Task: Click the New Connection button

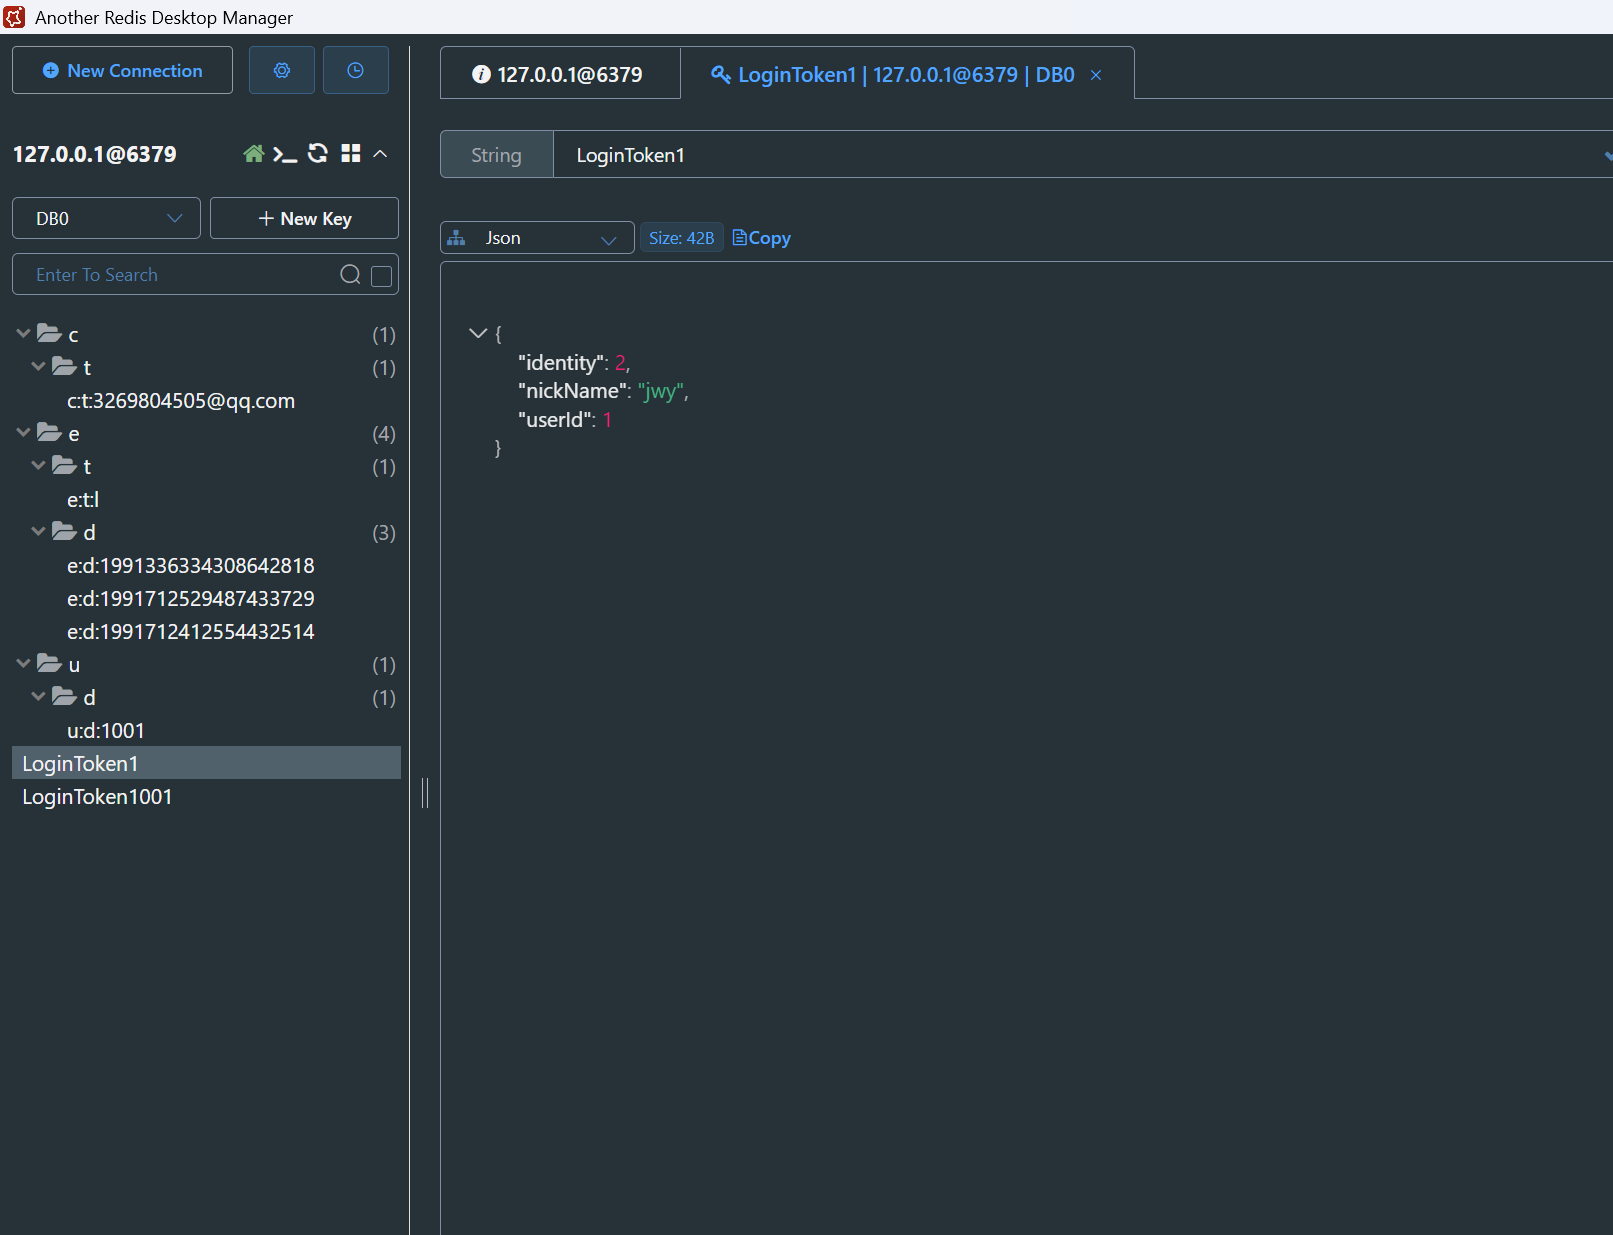Action: coord(122,70)
